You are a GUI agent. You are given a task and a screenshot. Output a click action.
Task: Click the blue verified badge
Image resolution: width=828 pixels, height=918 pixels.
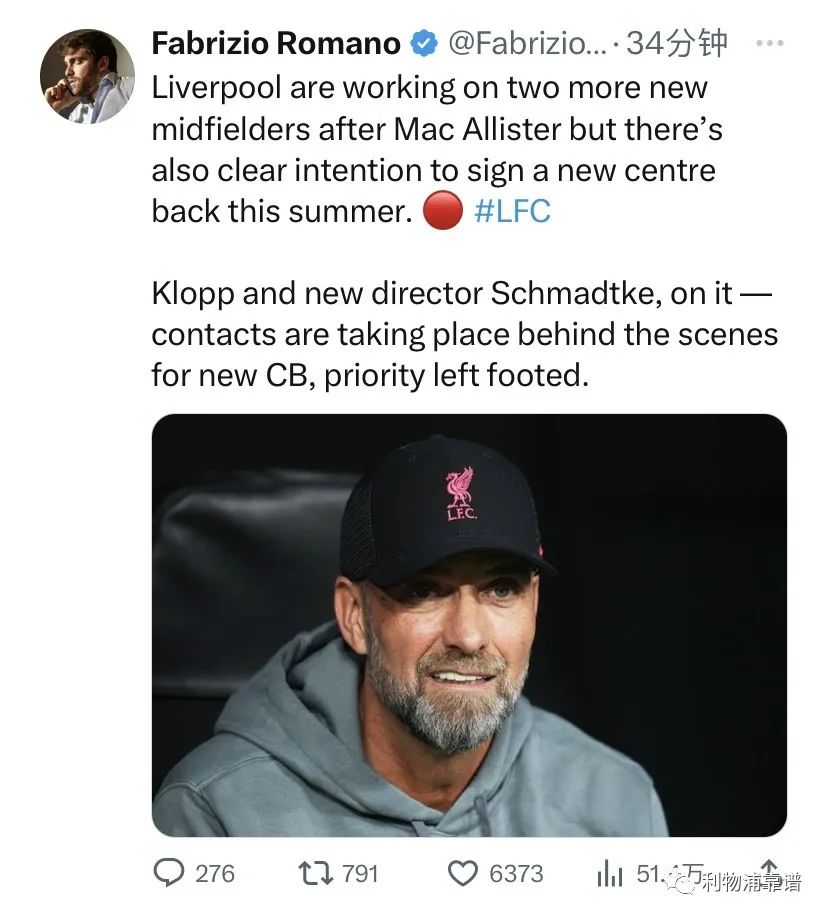pyautogui.click(x=423, y=44)
